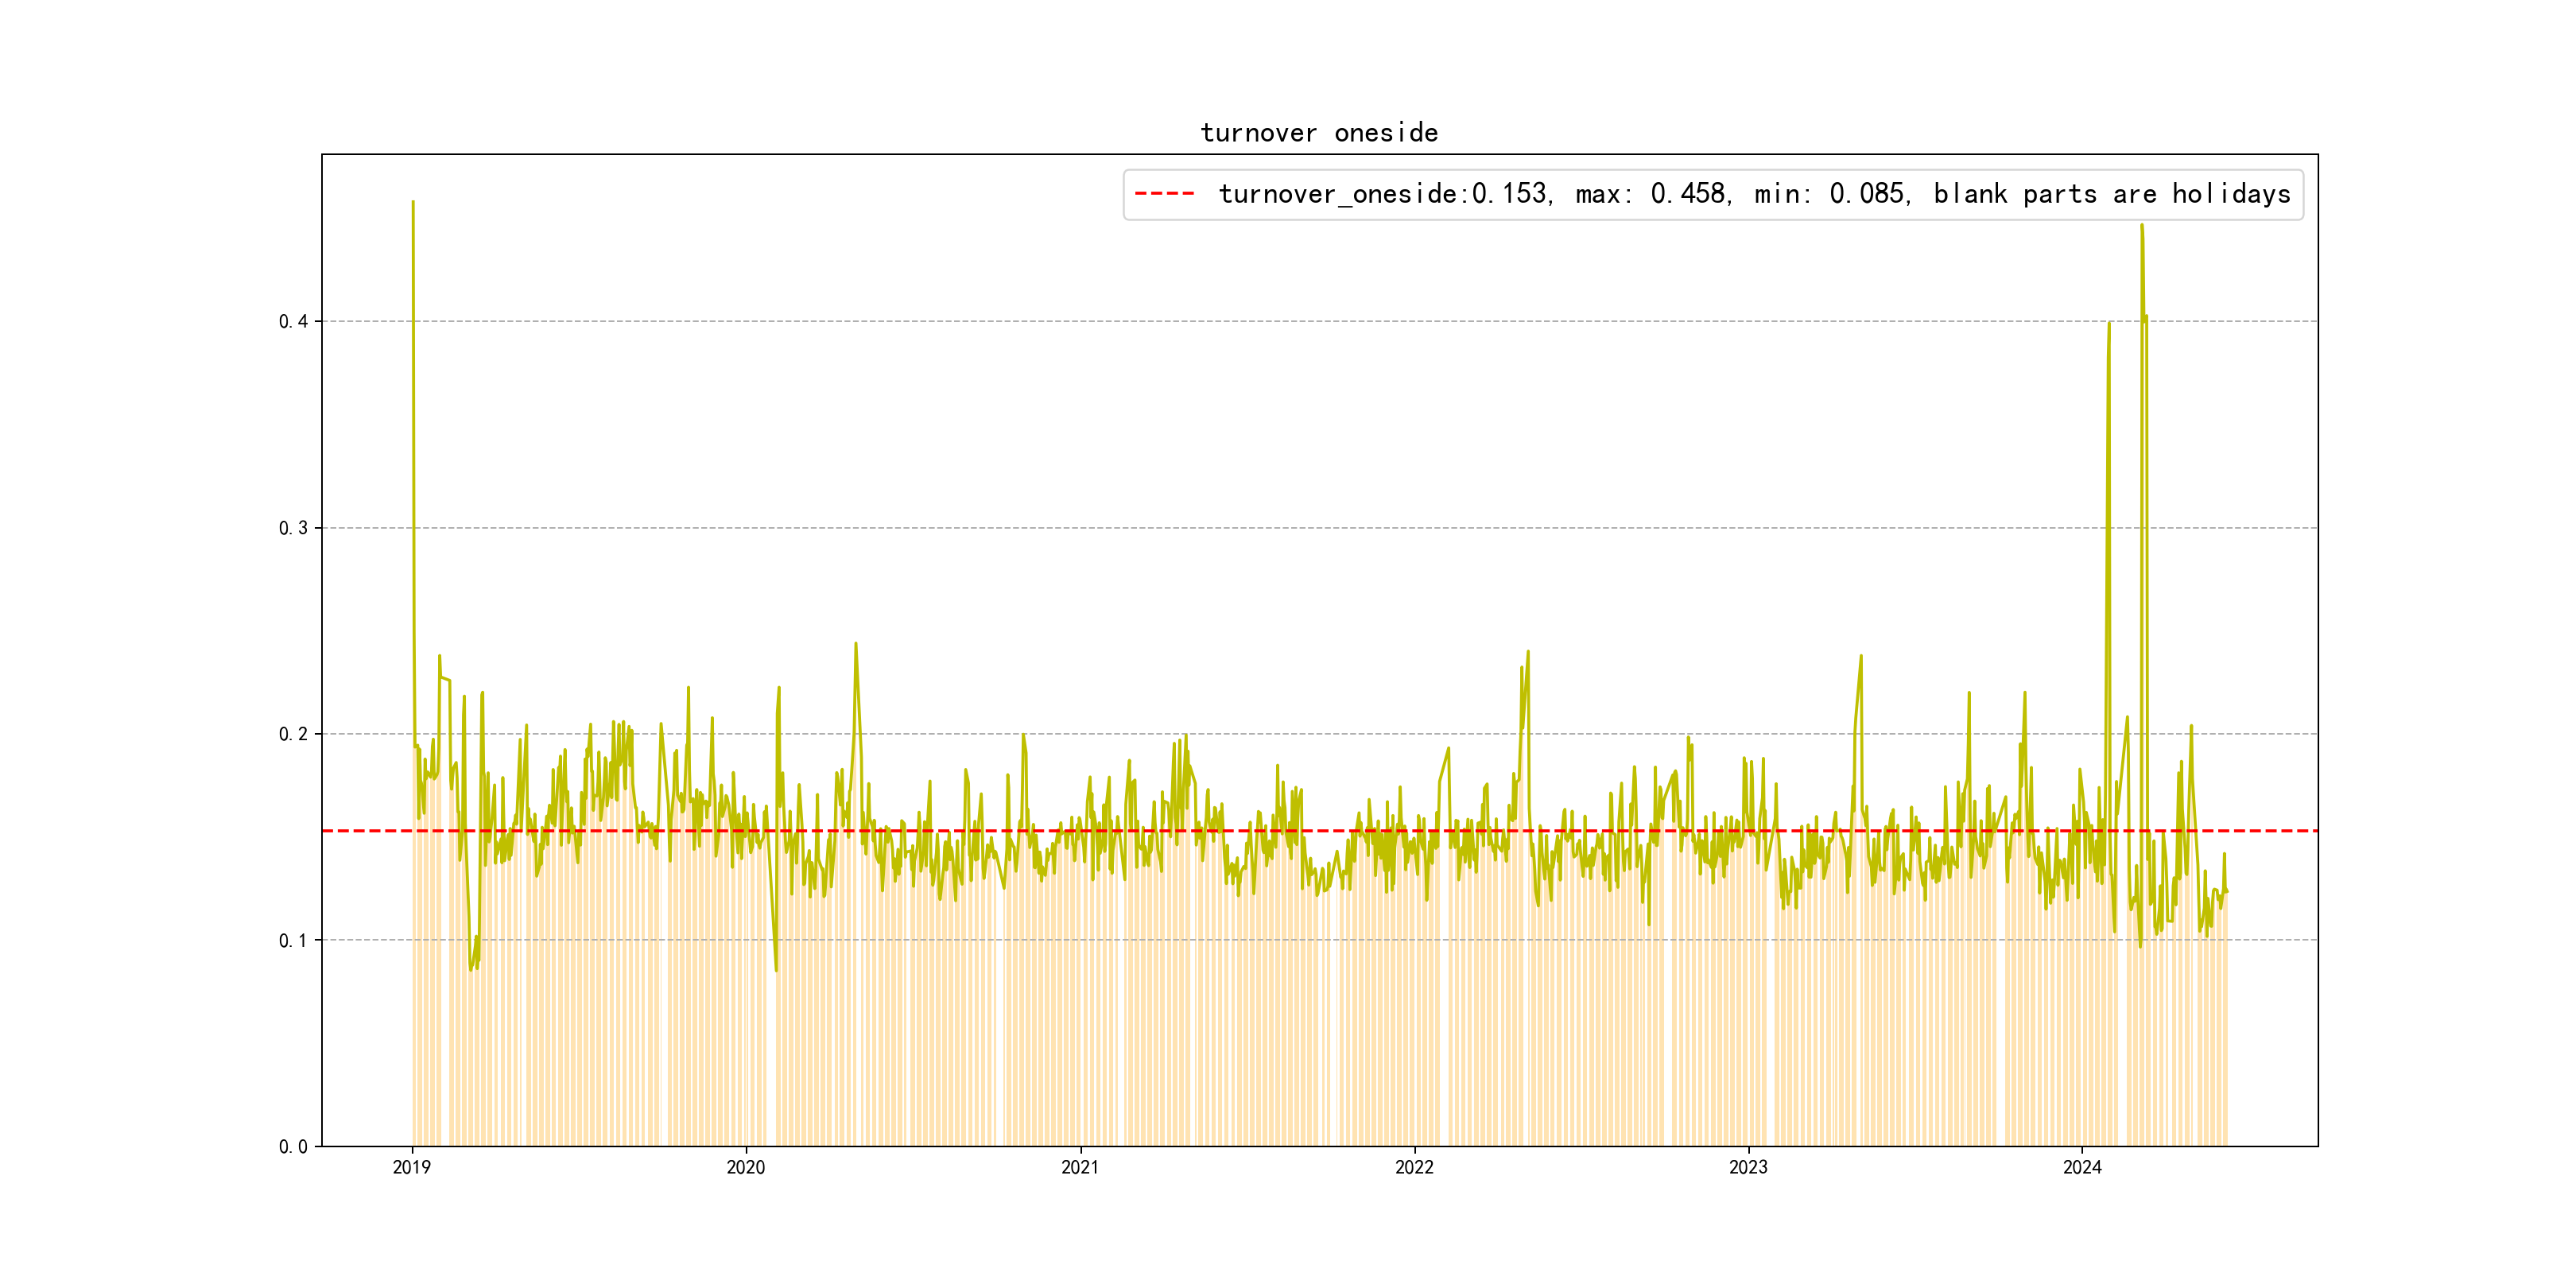The image size is (2576, 1288).
Task: Click the legend text showing turnover_oneside:0.153
Action: [1384, 194]
